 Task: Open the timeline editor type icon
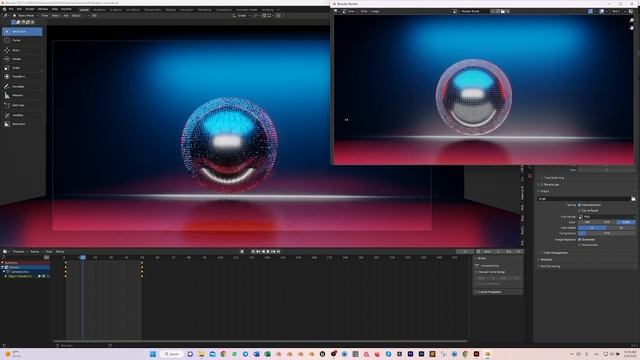[x=6, y=251]
